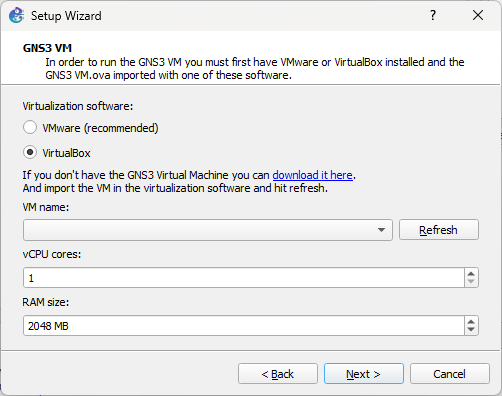Click the GNS3 app icon in title bar
The width and height of the screenshot is (502, 396).
click(x=16, y=15)
